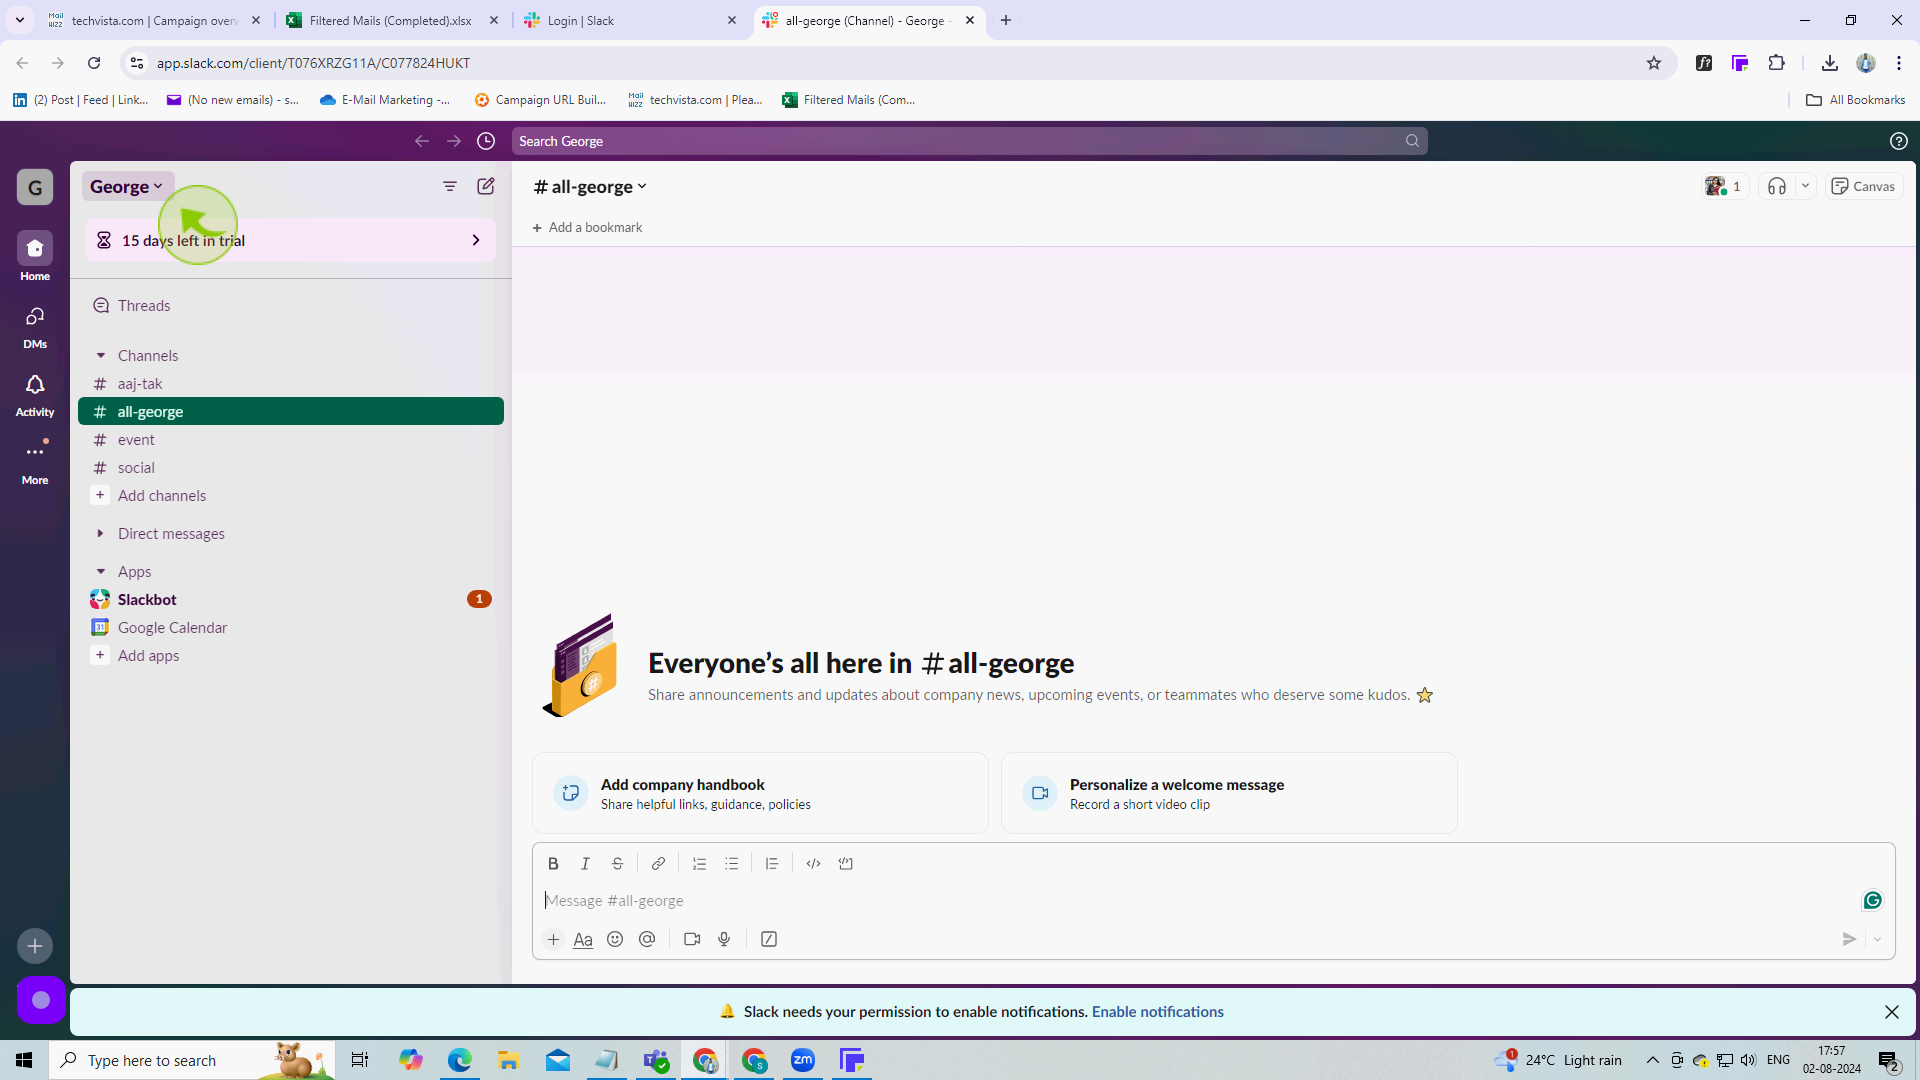This screenshot has width=1920, height=1080.
Task: Open the emoji picker
Action: (615, 939)
